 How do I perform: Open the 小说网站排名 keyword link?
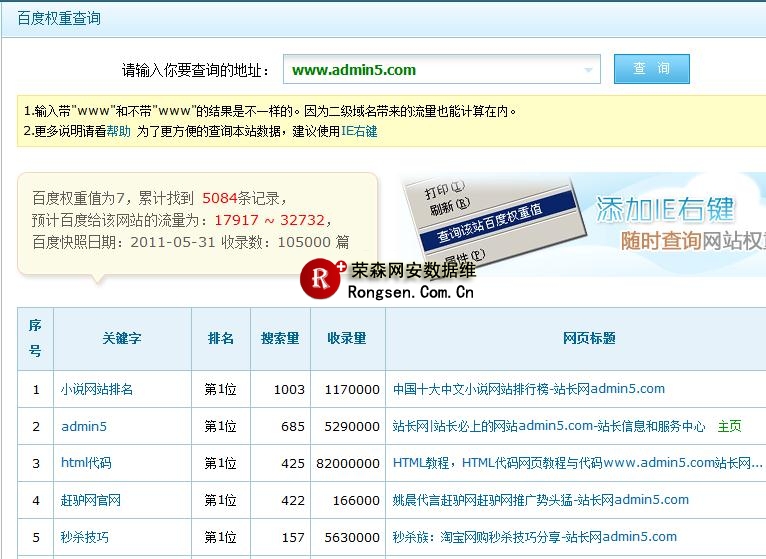[x=97, y=389]
